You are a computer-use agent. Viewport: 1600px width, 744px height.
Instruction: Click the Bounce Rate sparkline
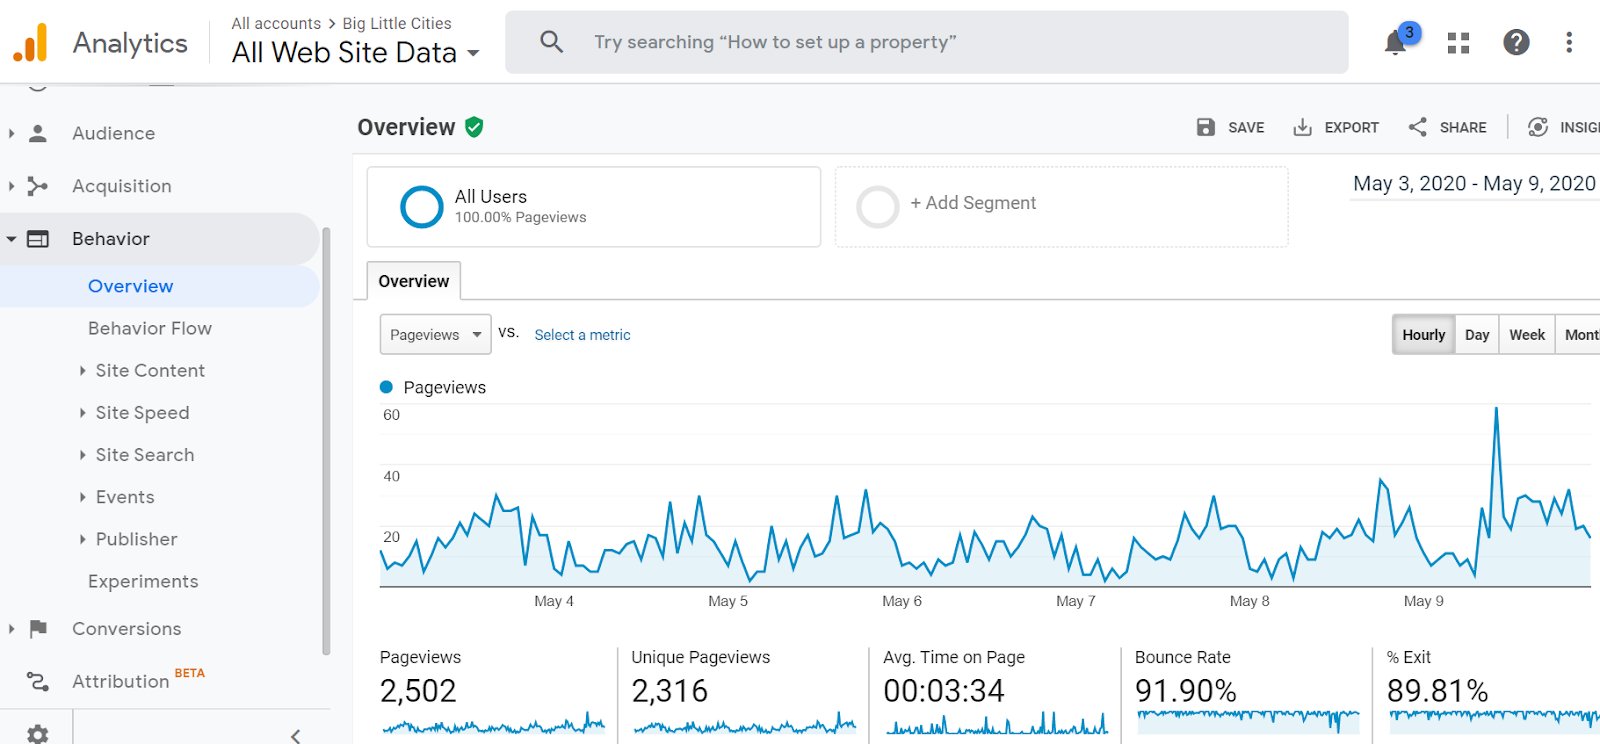pos(1248,722)
